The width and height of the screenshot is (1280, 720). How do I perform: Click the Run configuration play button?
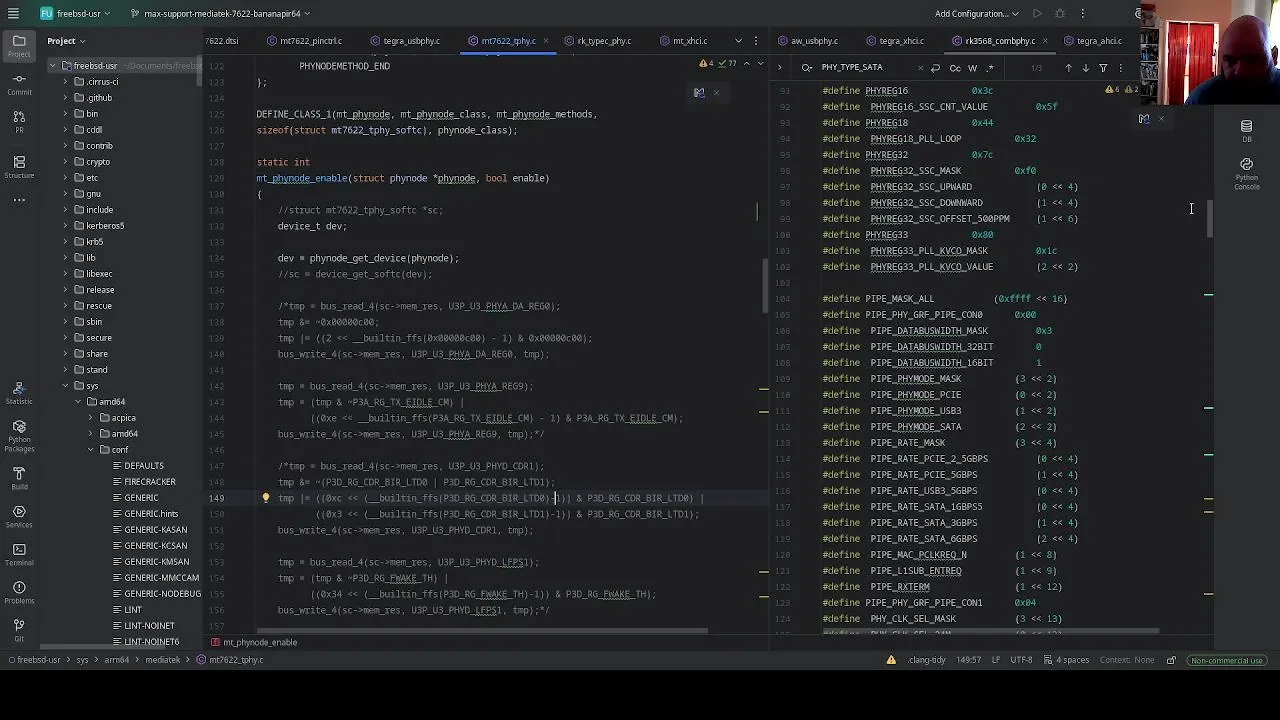coord(1037,14)
